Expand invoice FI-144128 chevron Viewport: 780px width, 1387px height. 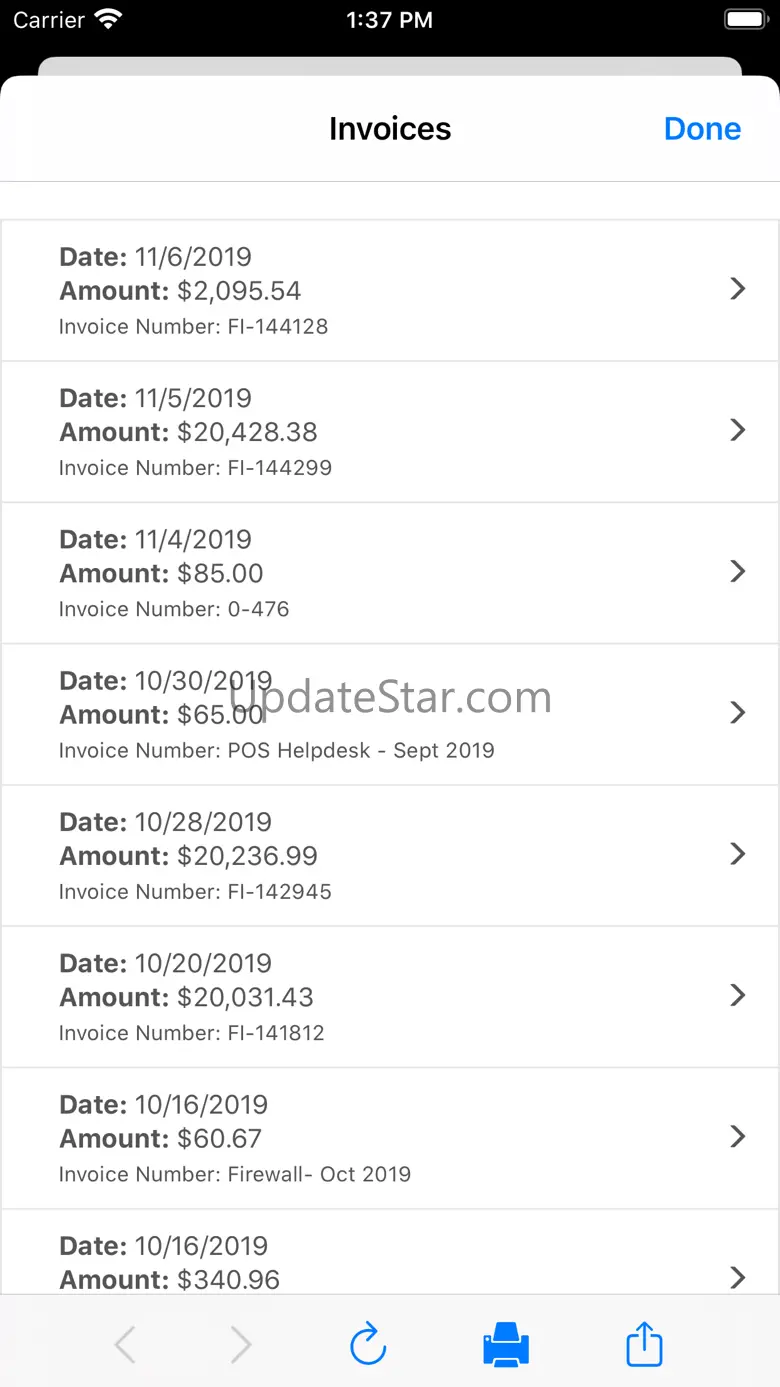(738, 289)
